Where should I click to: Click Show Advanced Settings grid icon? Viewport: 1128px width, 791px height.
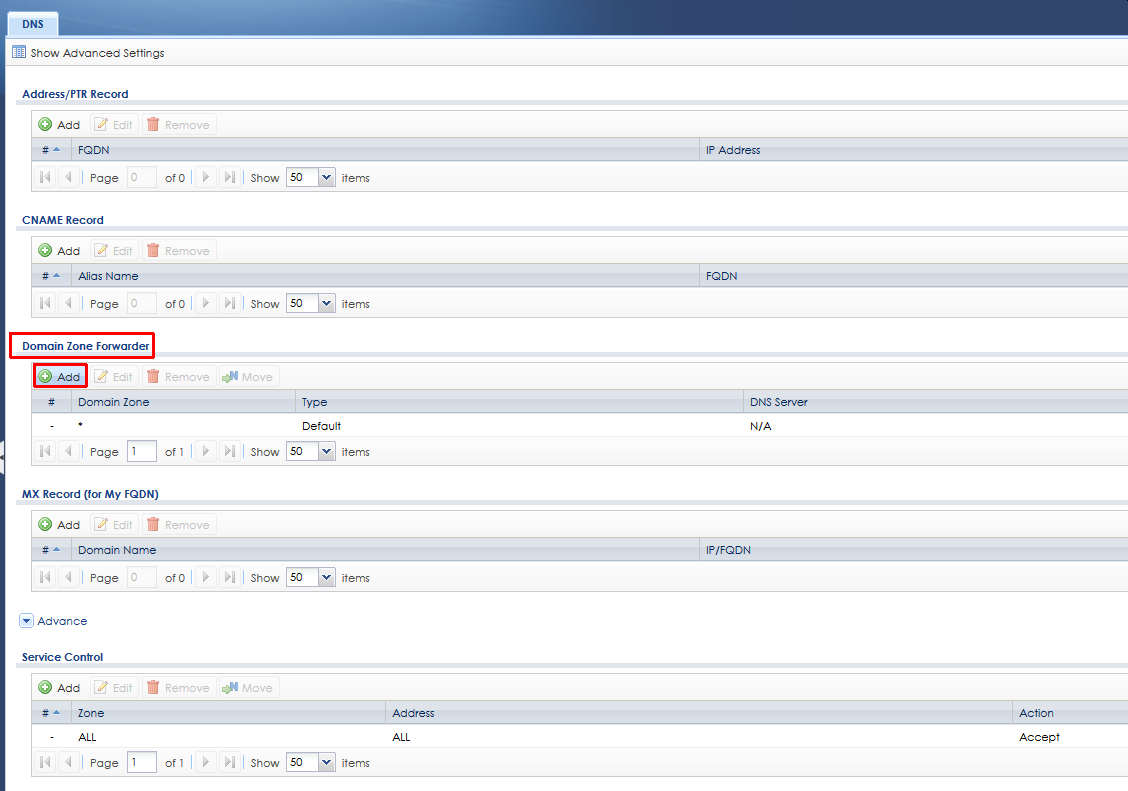(19, 52)
